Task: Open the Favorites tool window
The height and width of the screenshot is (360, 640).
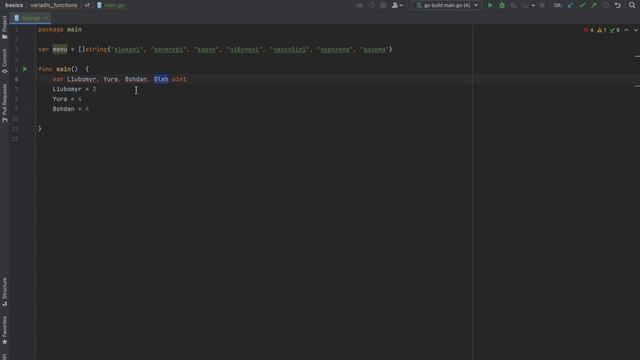Action: point(4,330)
